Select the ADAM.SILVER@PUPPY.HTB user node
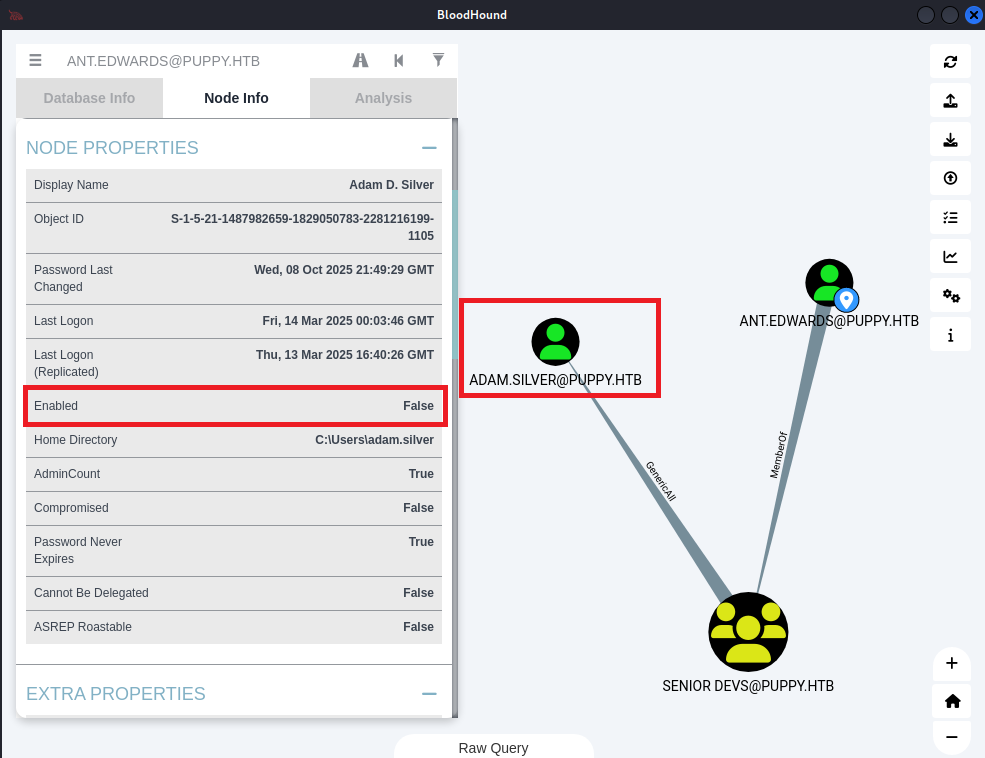This screenshot has width=985, height=758. point(555,342)
